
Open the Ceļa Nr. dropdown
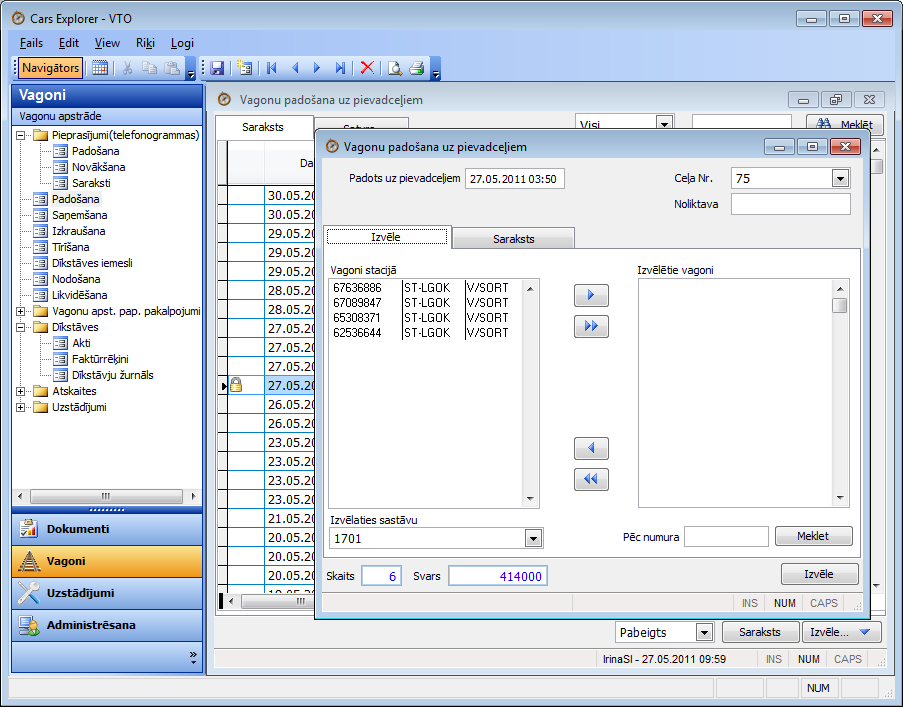[x=840, y=179]
